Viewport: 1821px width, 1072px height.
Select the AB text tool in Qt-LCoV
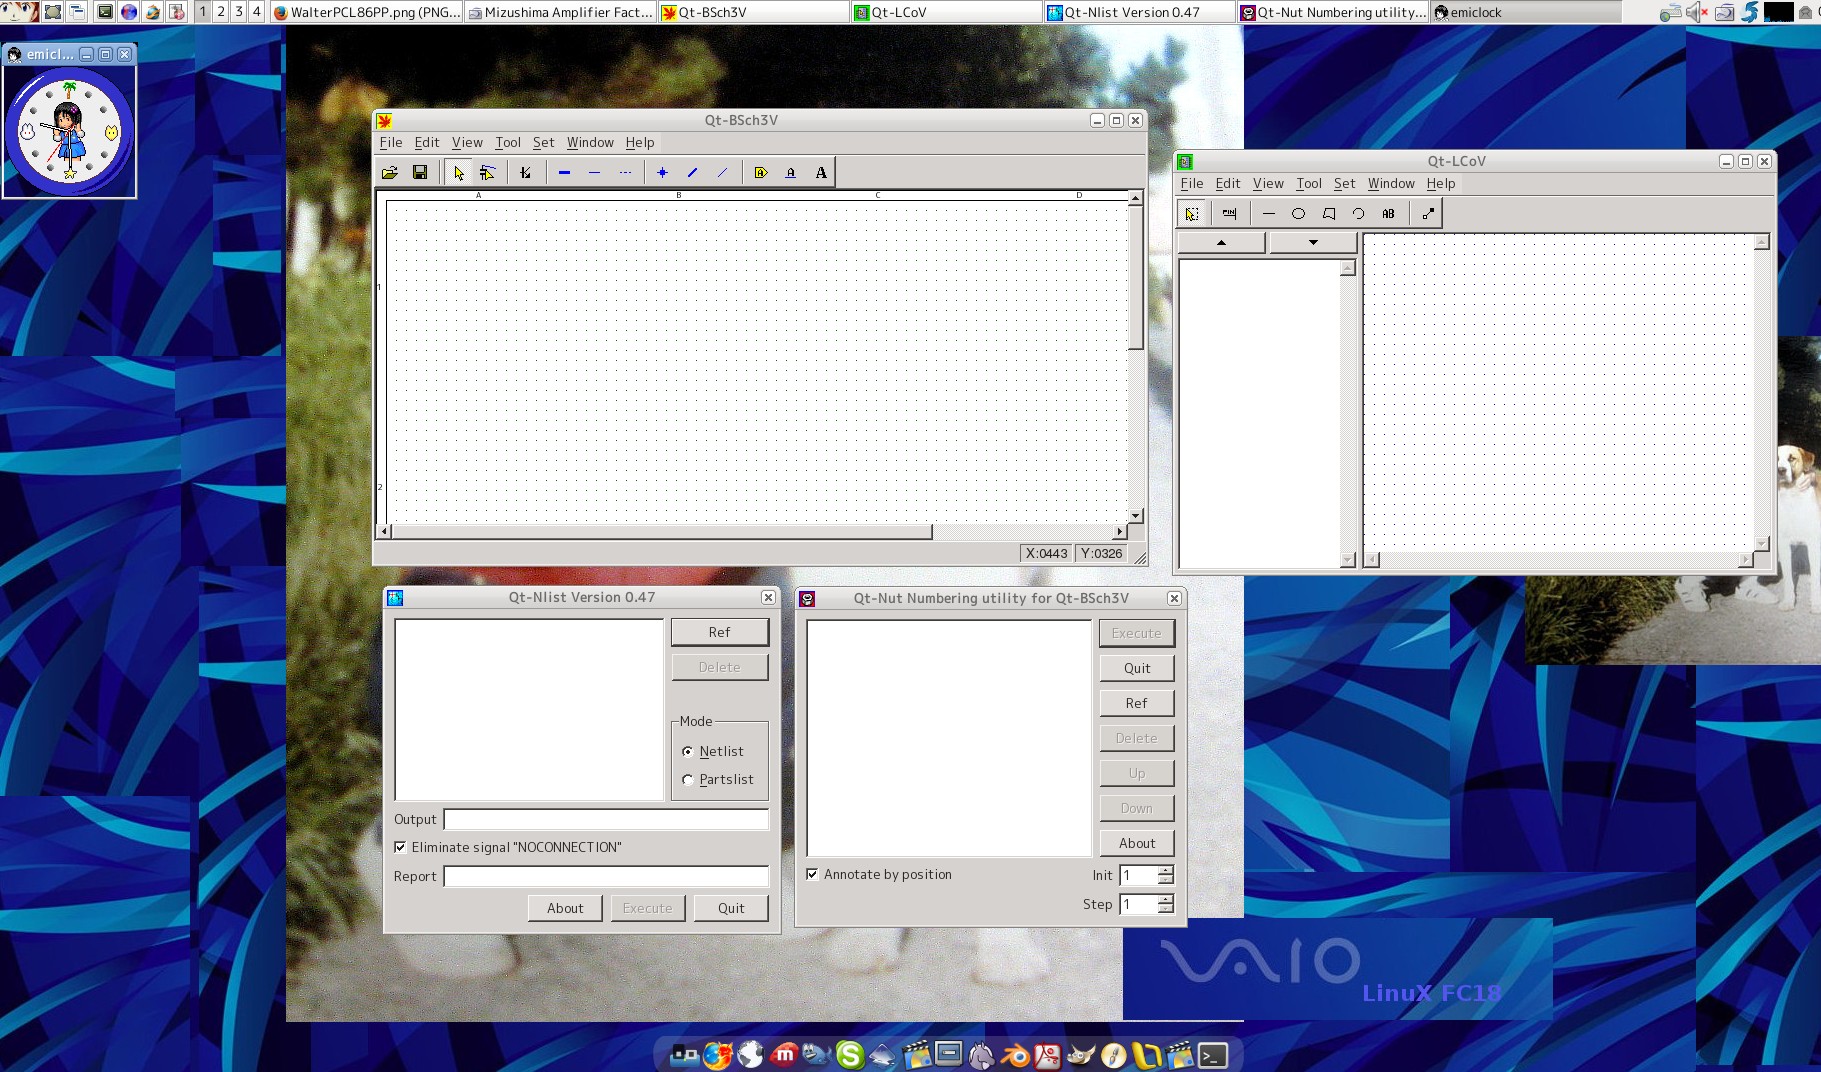(1388, 213)
